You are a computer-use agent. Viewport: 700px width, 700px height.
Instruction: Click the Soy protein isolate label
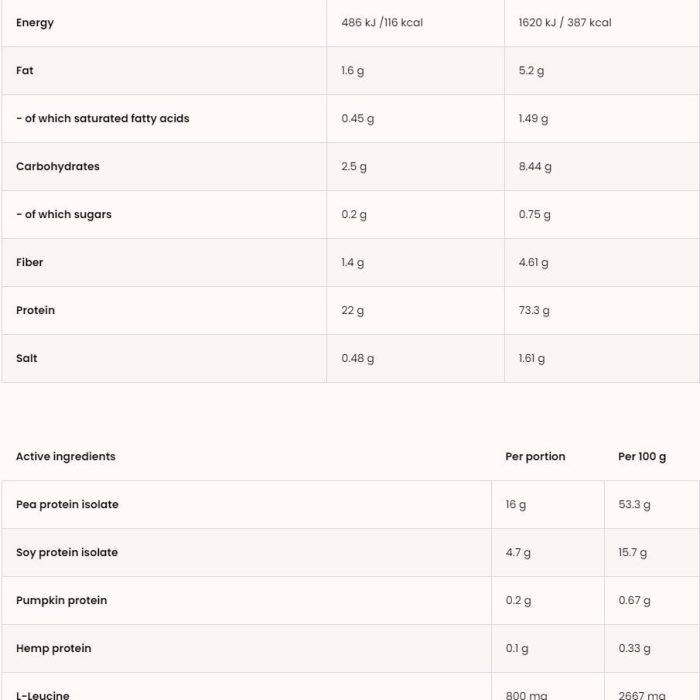[x=67, y=552]
